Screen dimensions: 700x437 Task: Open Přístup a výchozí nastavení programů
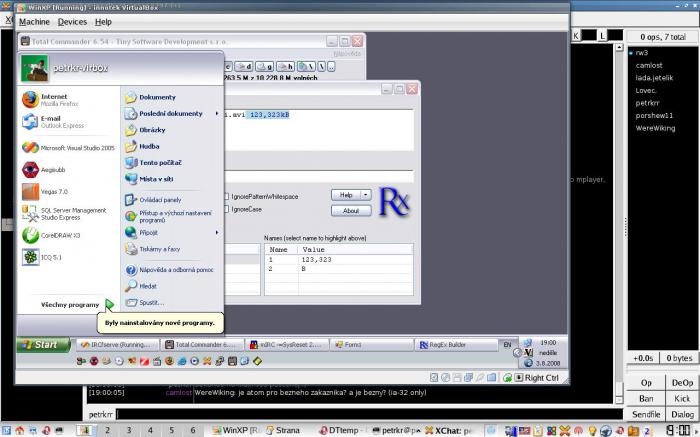click(x=168, y=216)
